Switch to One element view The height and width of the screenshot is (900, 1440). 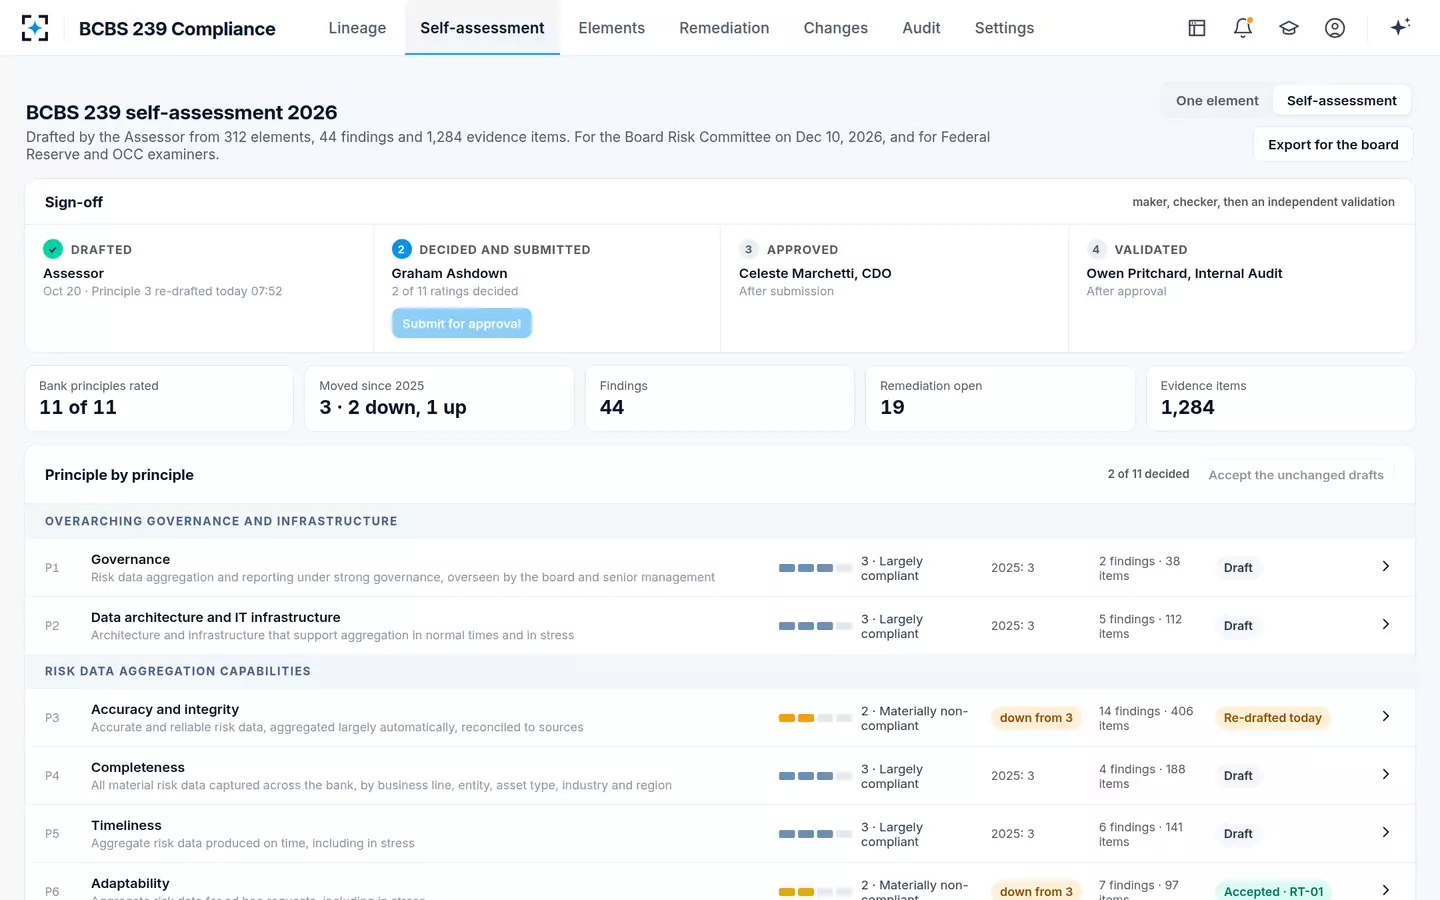(1217, 101)
